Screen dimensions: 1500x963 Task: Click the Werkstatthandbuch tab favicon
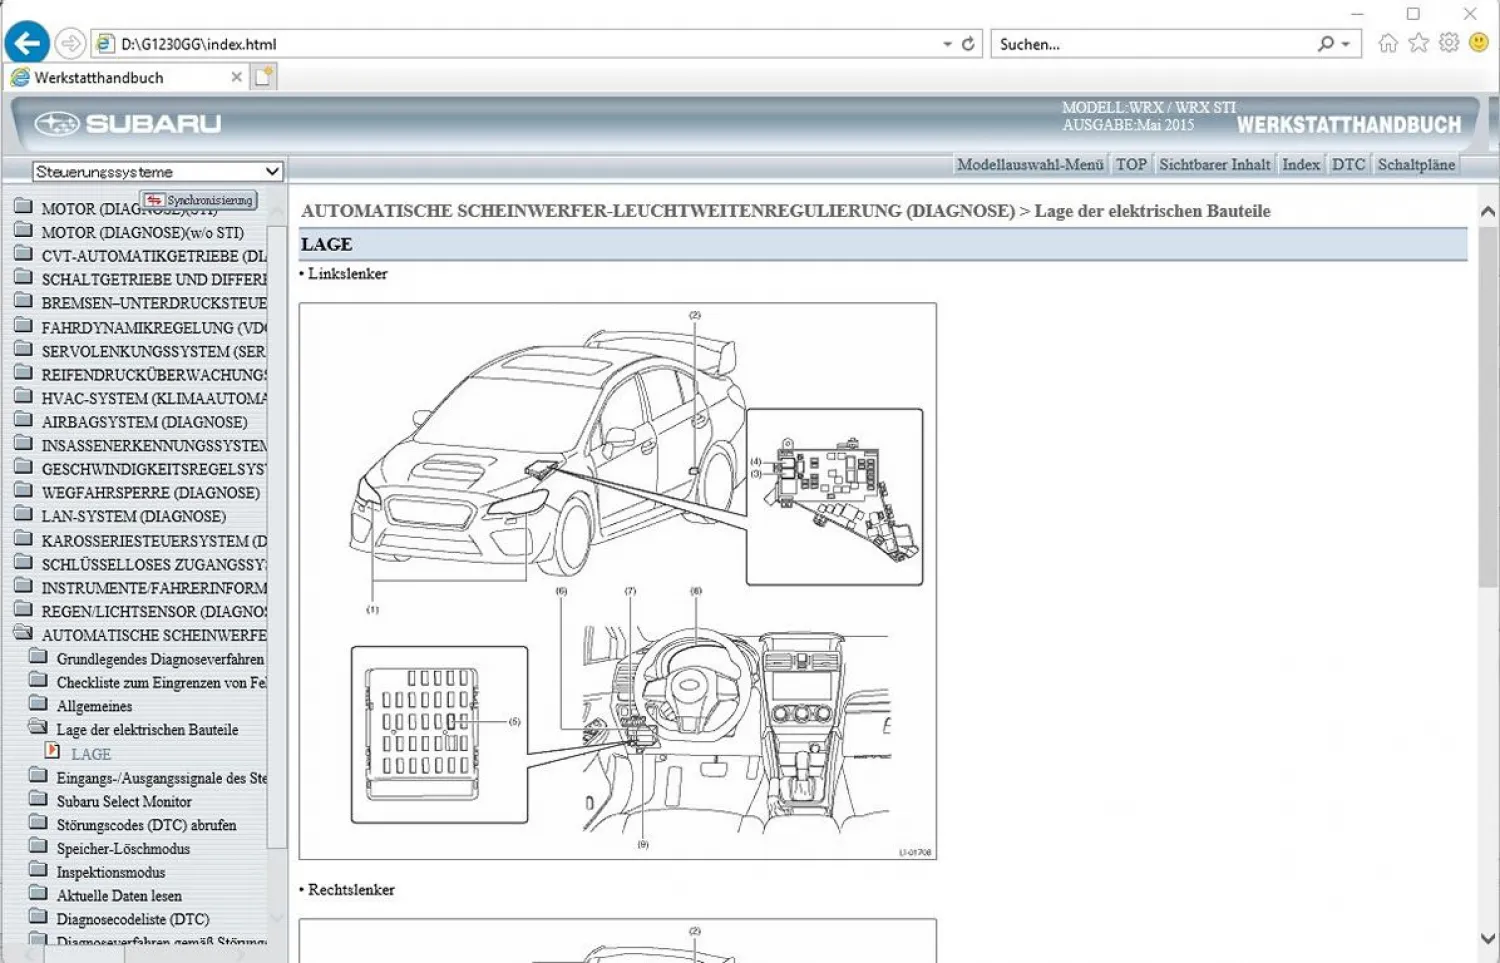tap(20, 77)
